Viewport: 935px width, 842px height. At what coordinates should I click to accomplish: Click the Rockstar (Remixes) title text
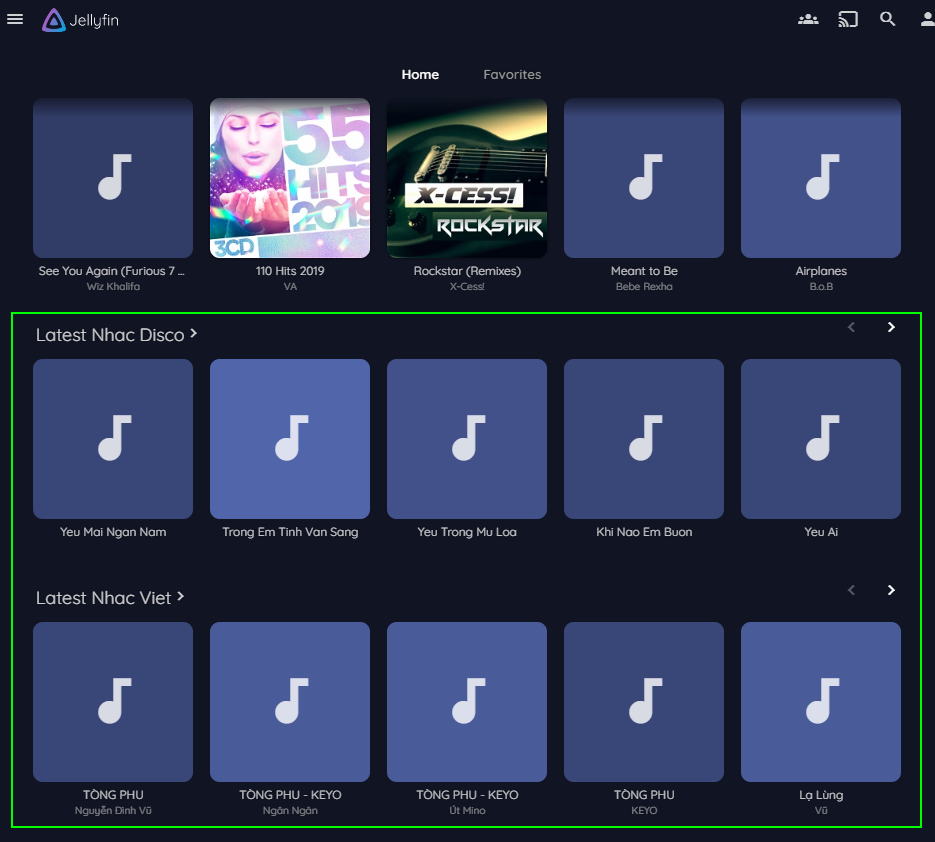[x=467, y=271]
